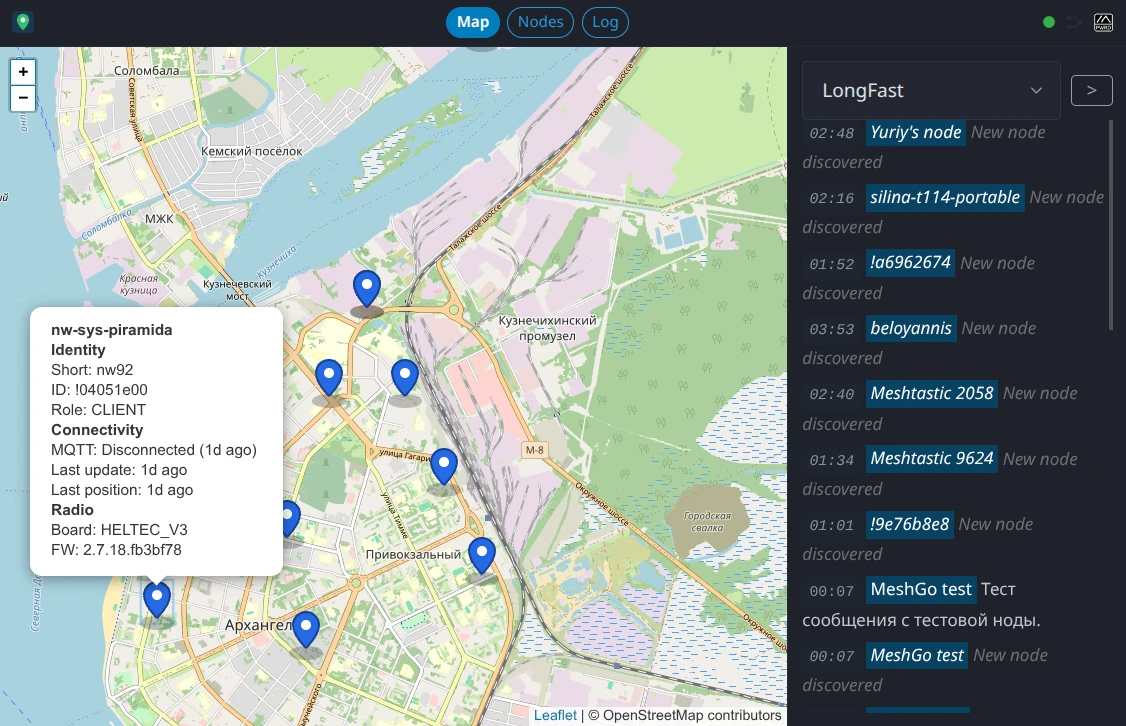
Task: Open the !9e76b8e8 node entry
Action: pos(909,524)
